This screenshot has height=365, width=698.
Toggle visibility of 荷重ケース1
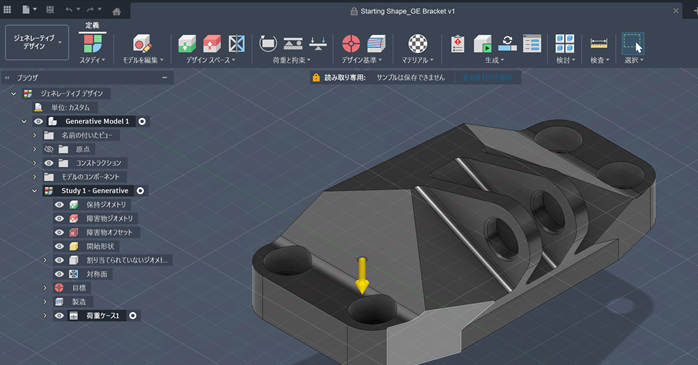tap(59, 316)
